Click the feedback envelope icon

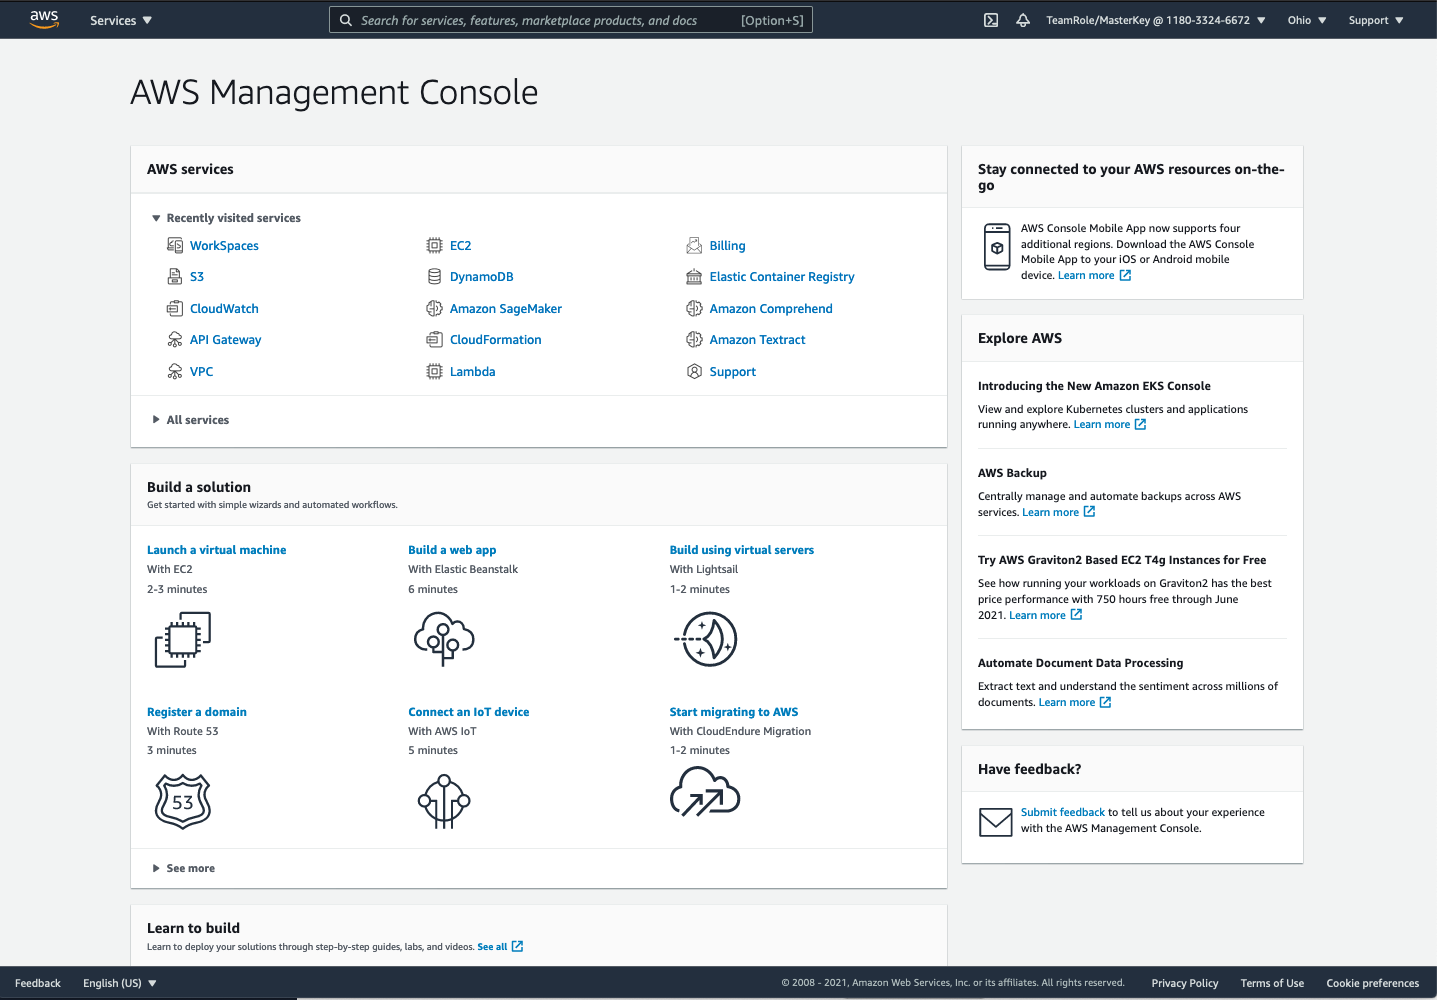(x=995, y=822)
